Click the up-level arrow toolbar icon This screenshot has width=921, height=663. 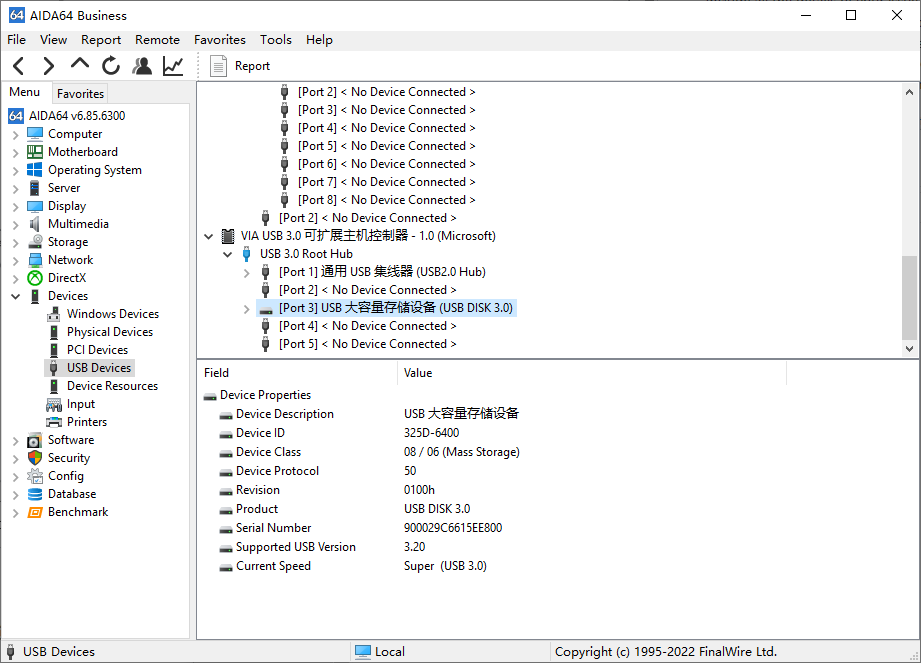pos(80,64)
